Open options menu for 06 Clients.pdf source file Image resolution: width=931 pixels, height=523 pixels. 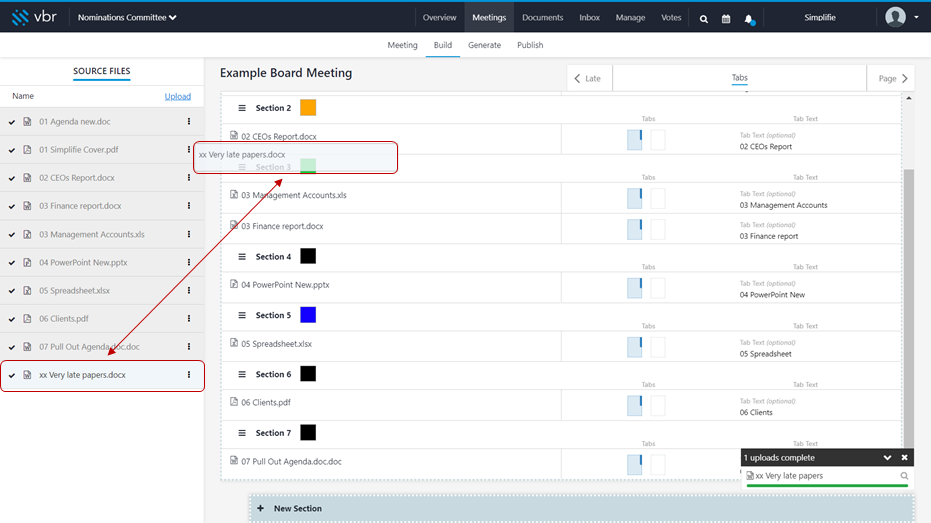pyautogui.click(x=189, y=318)
